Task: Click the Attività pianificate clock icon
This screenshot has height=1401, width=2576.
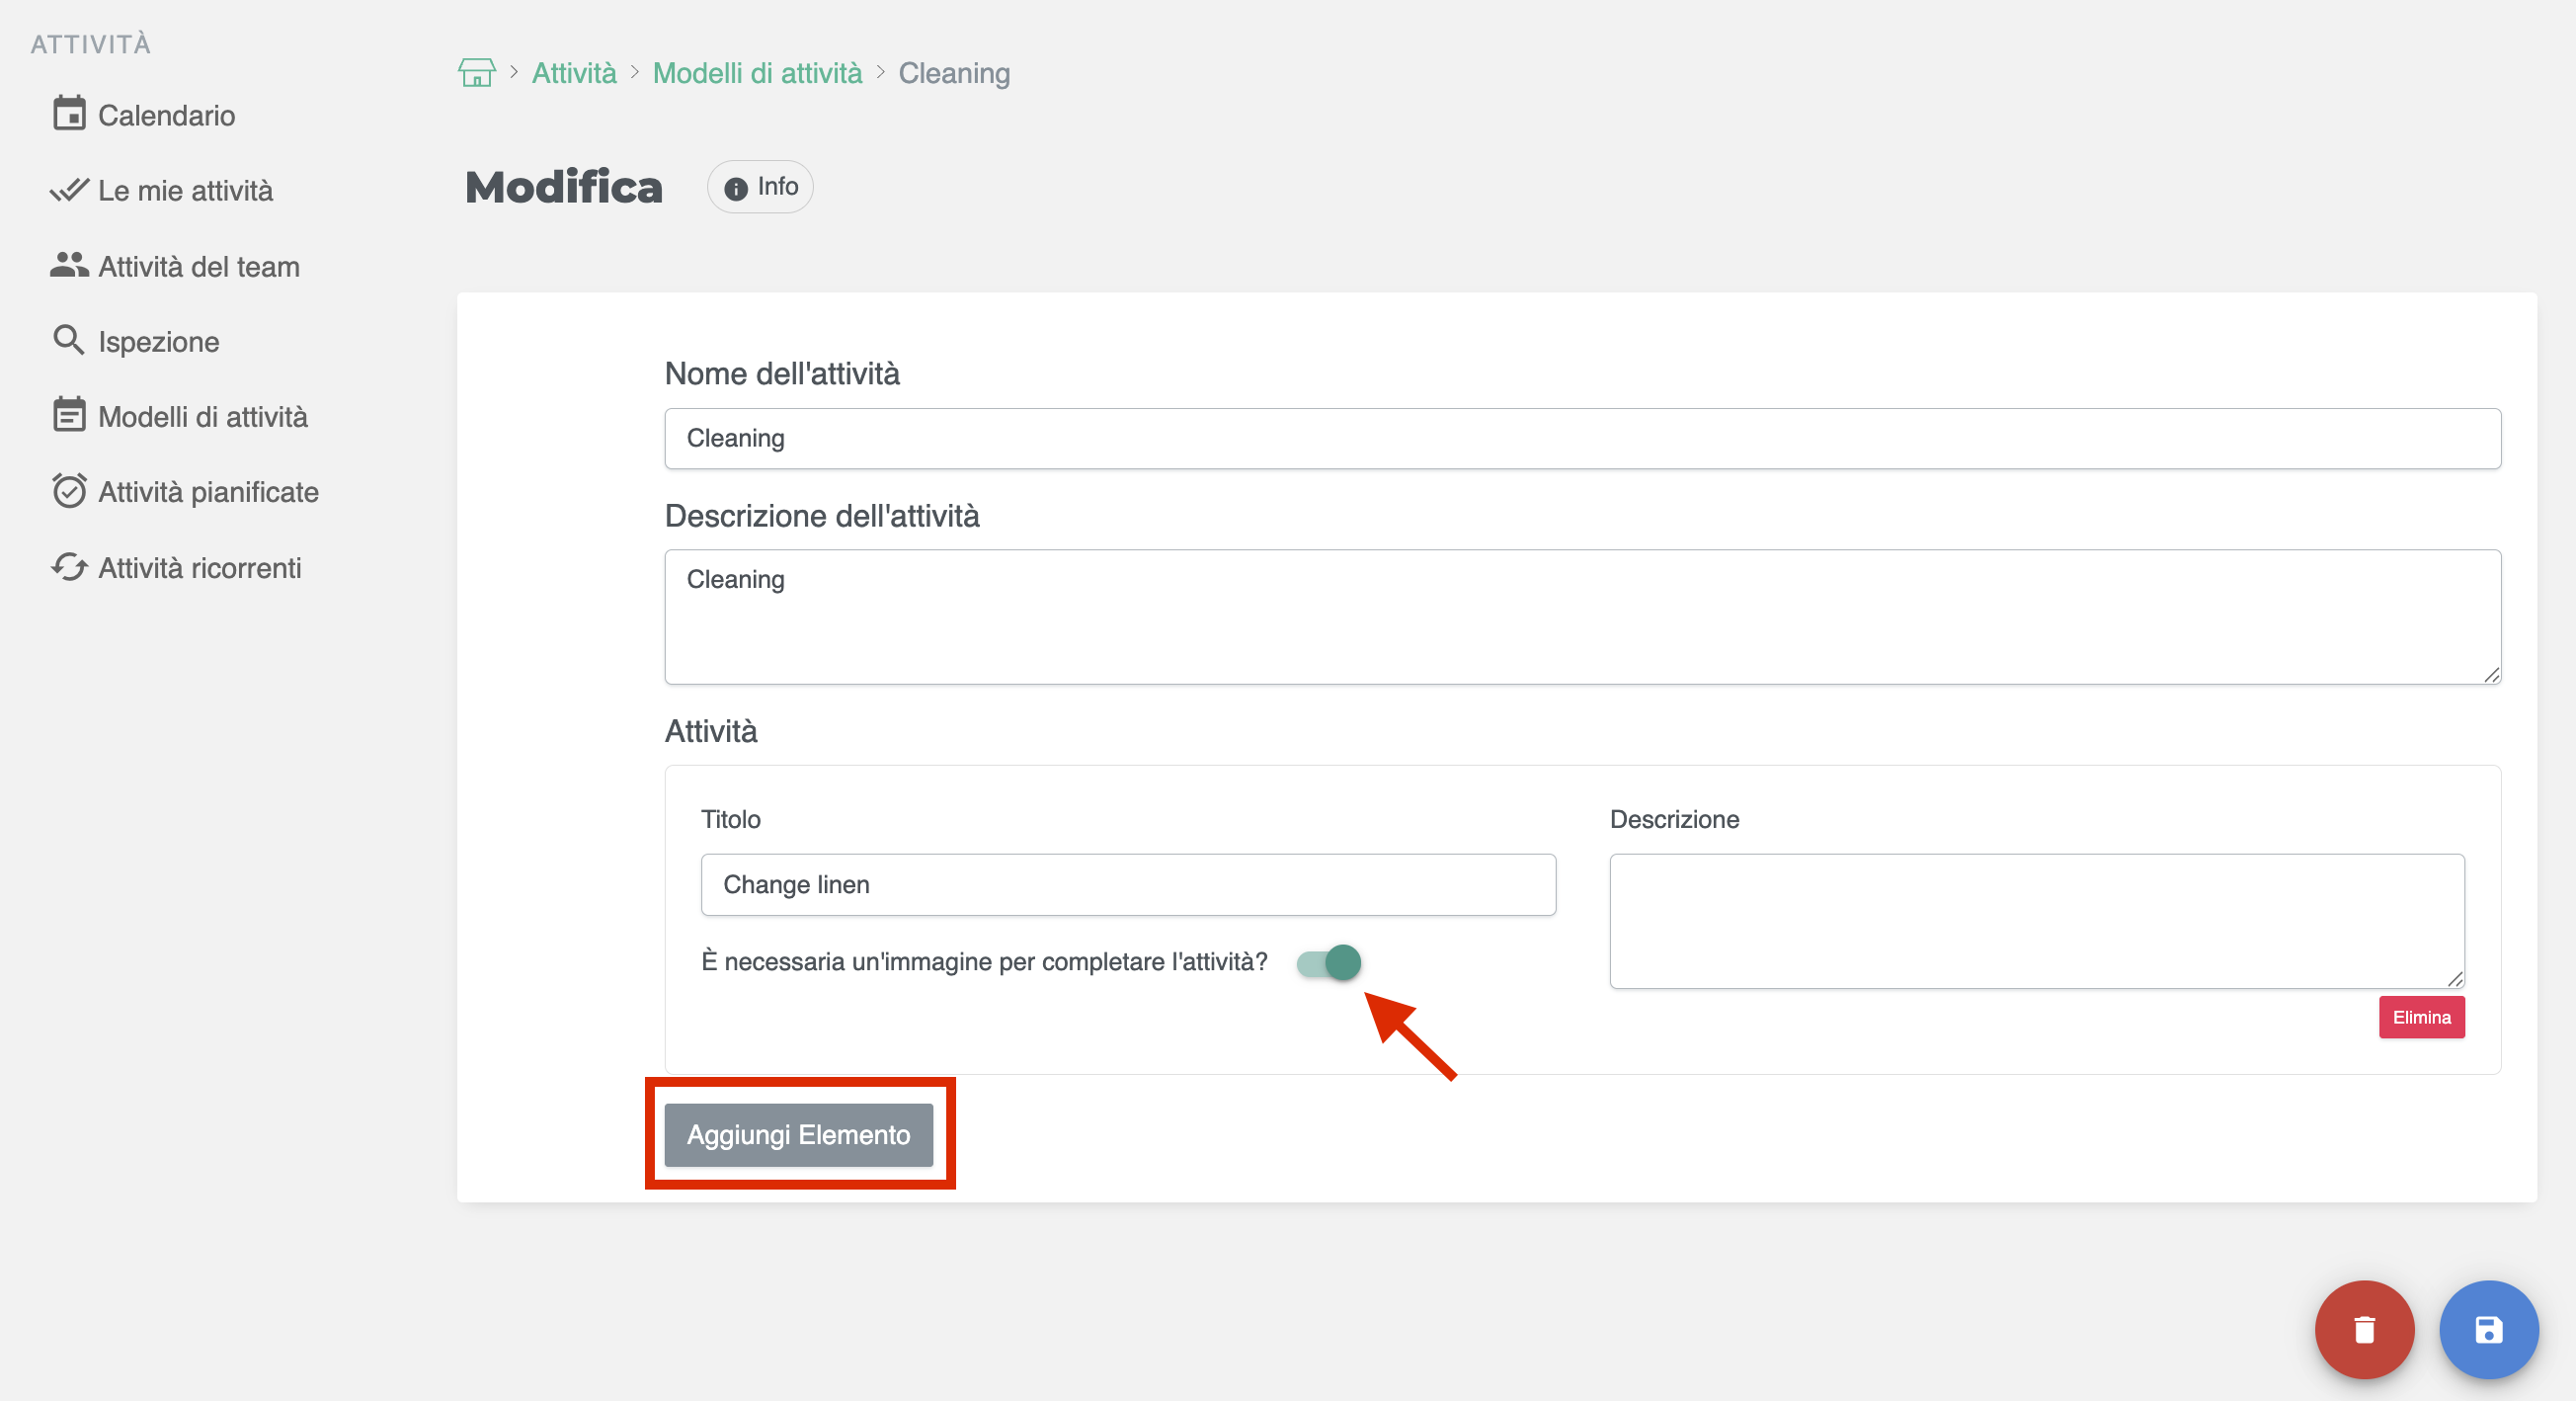Action: pyautogui.click(x=69, y=491)
